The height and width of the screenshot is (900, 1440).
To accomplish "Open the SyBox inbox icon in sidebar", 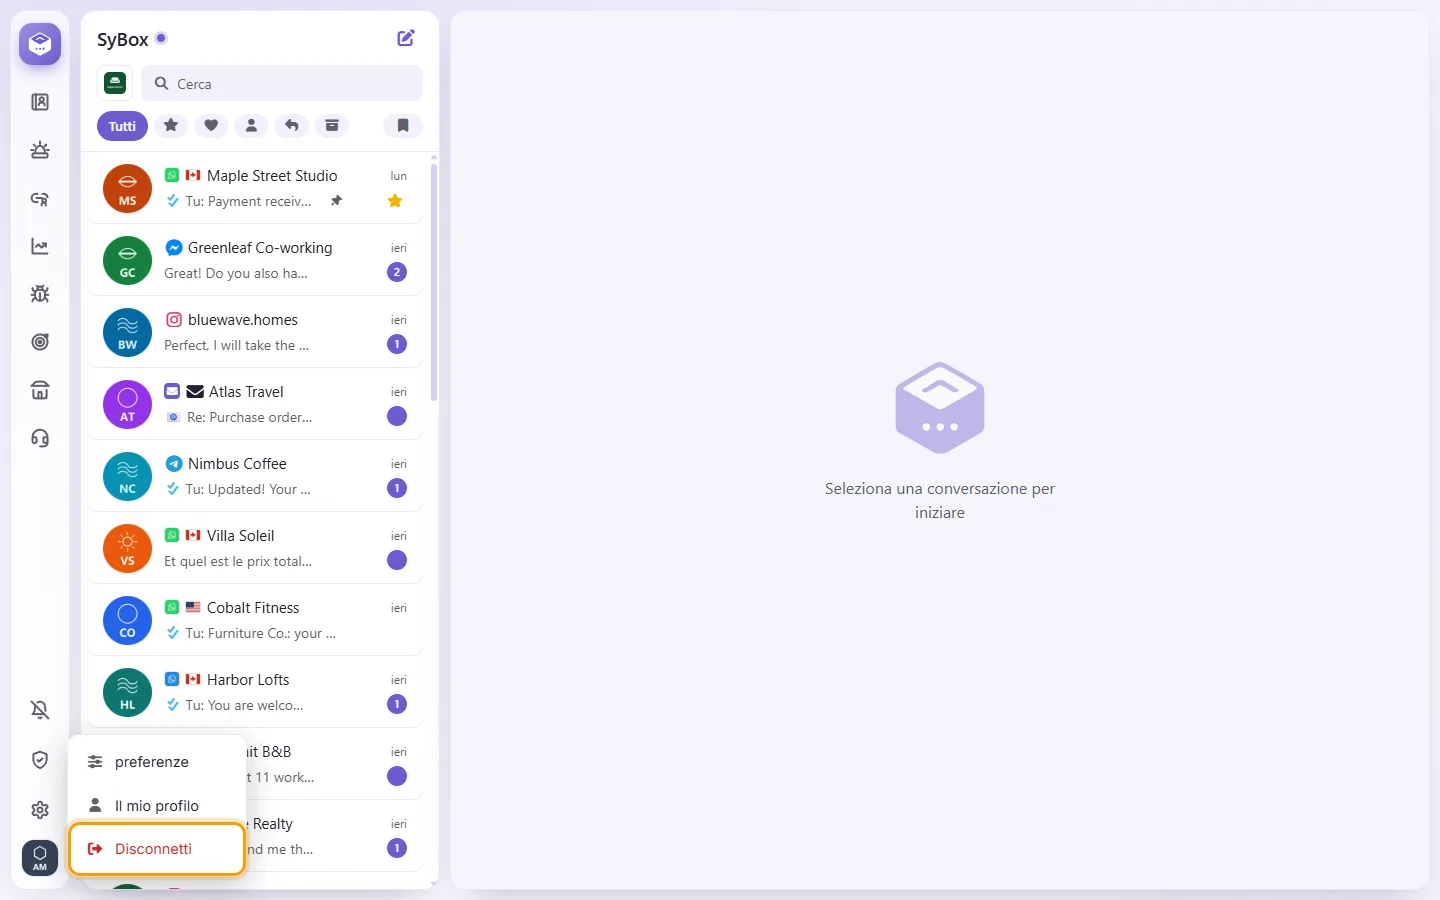I will [x=40, y=44].
